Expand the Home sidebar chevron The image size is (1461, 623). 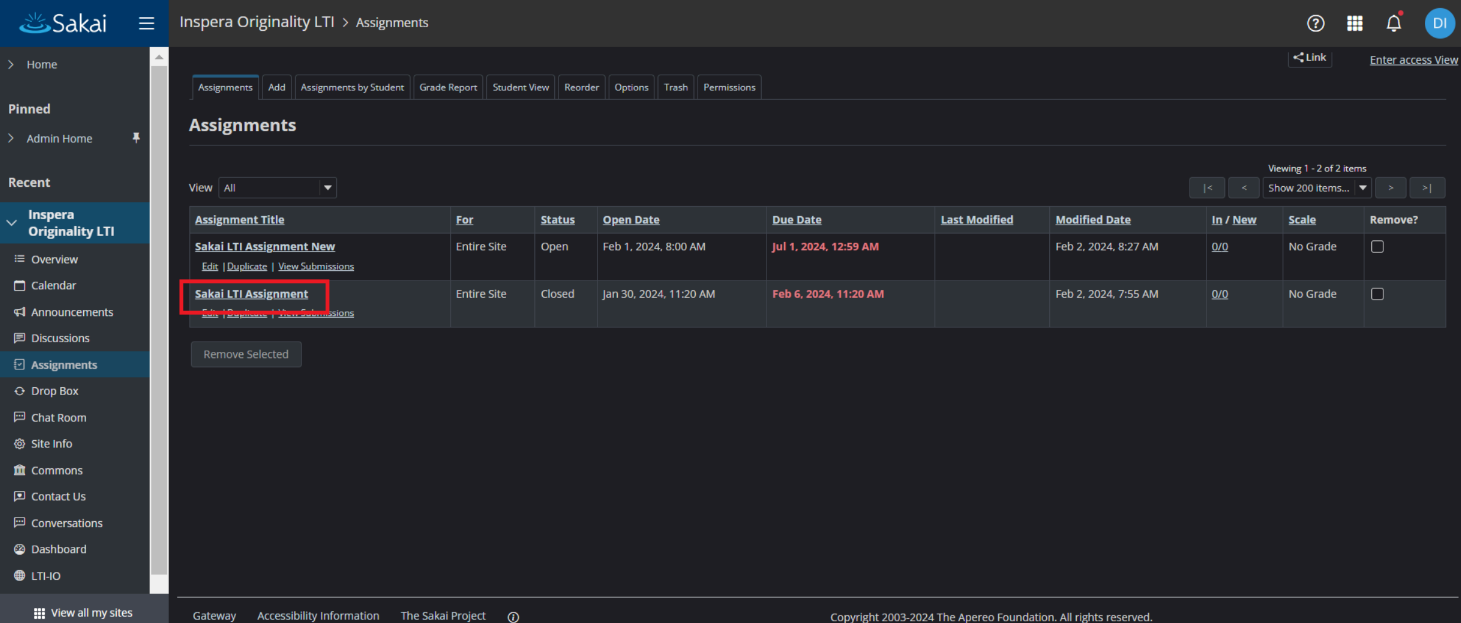pos(11,64)
